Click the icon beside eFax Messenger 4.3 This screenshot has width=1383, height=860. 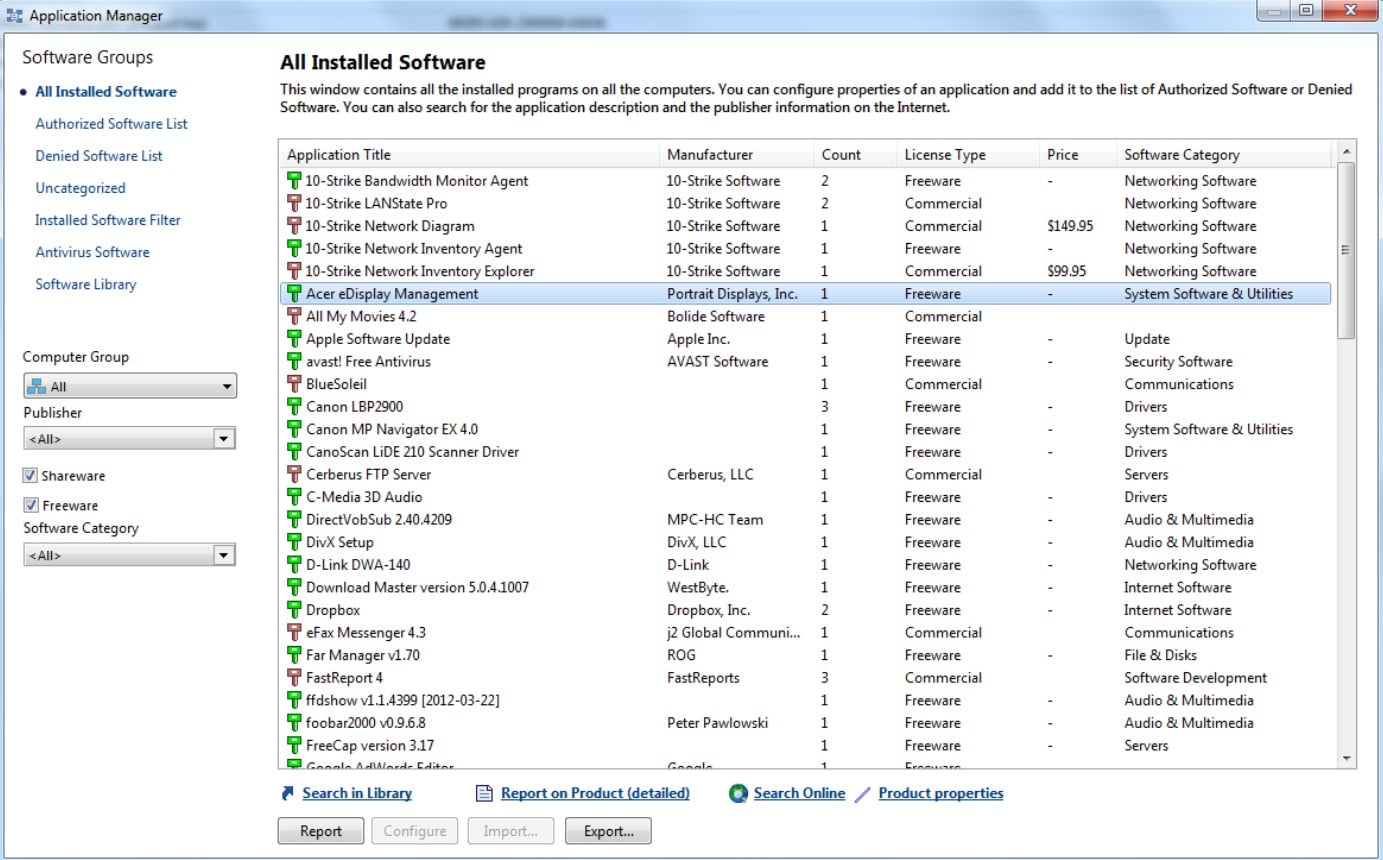[x=294, y=632]
